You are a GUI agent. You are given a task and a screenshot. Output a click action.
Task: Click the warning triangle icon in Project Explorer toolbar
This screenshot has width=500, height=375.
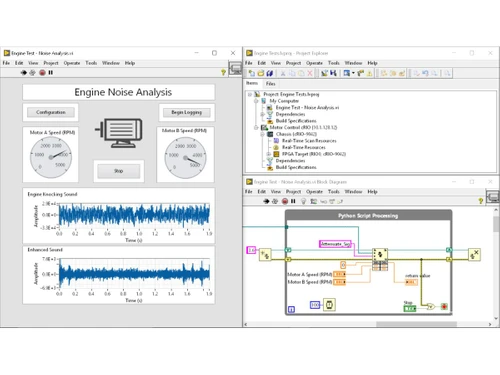(x=369, y=73)
